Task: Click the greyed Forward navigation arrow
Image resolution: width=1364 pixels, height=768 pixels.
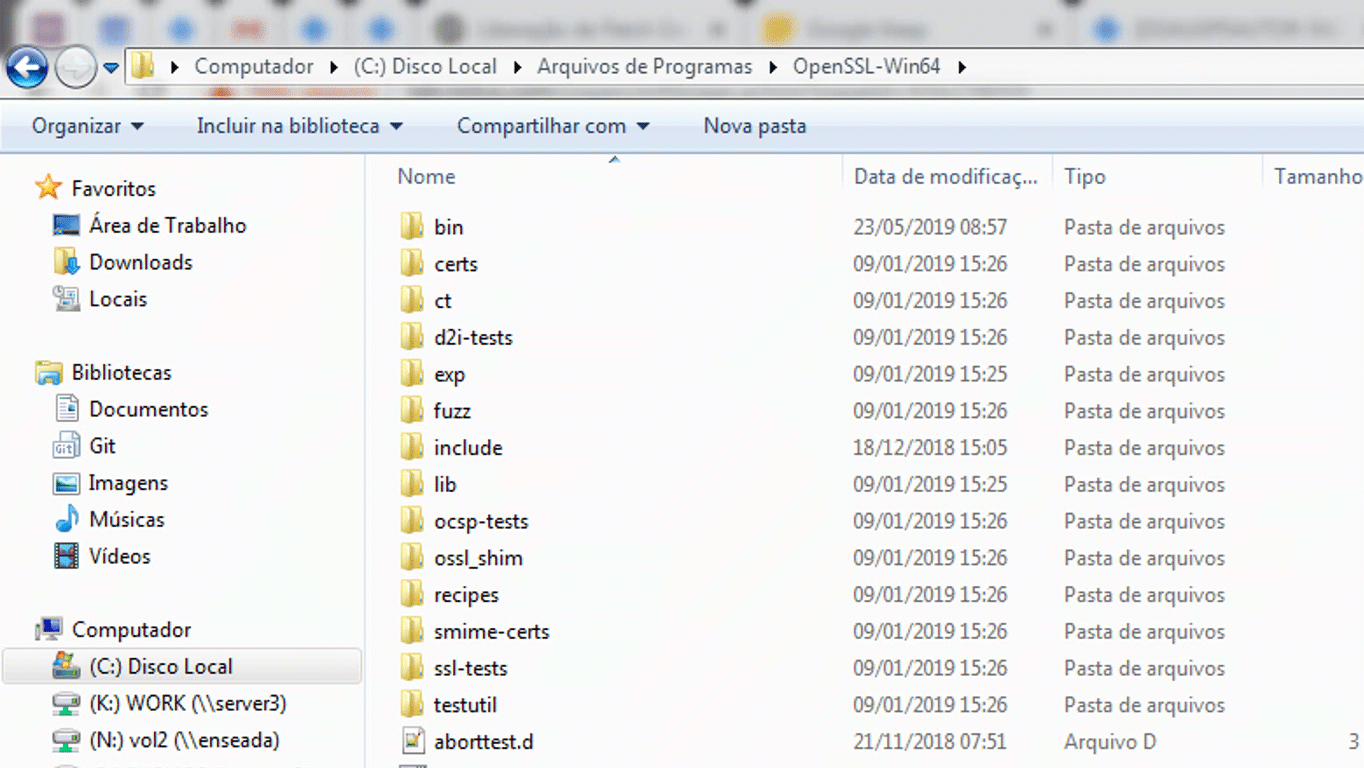Action: click(75, 68)
